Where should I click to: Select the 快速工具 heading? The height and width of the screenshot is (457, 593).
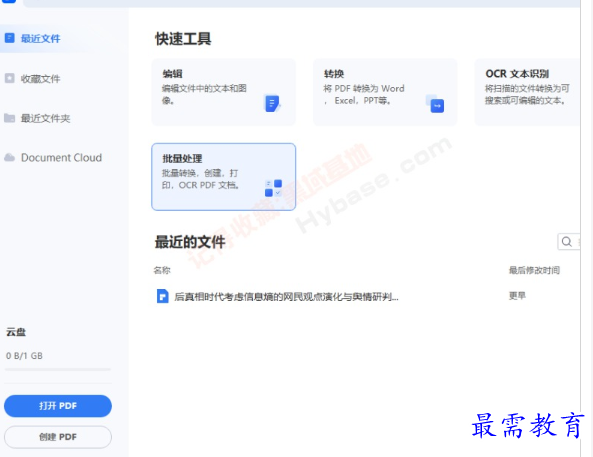[x=183, y=39]
